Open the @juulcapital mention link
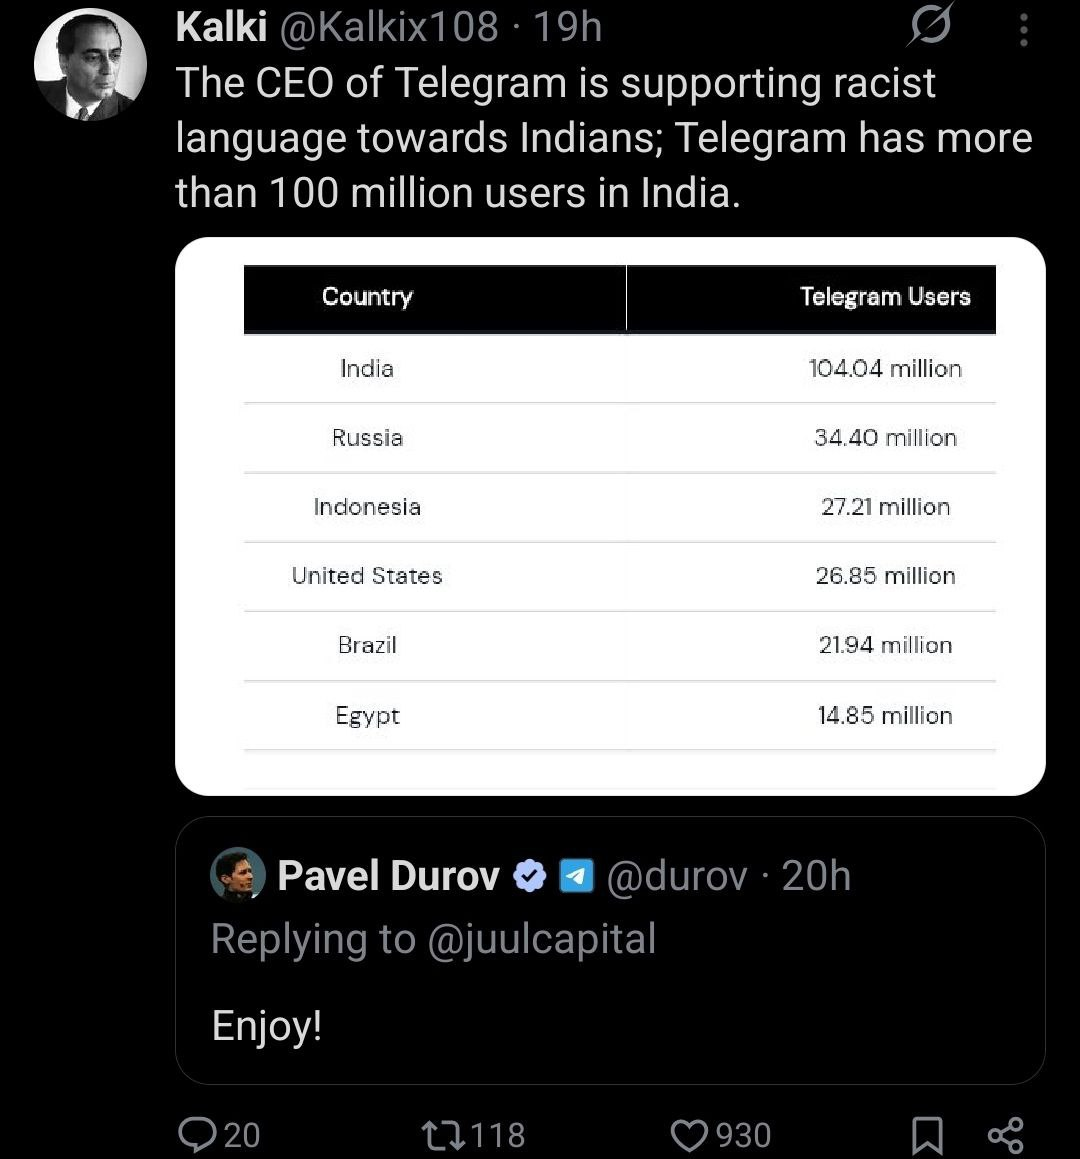1080x1159 pixels. tap(541, 939)
